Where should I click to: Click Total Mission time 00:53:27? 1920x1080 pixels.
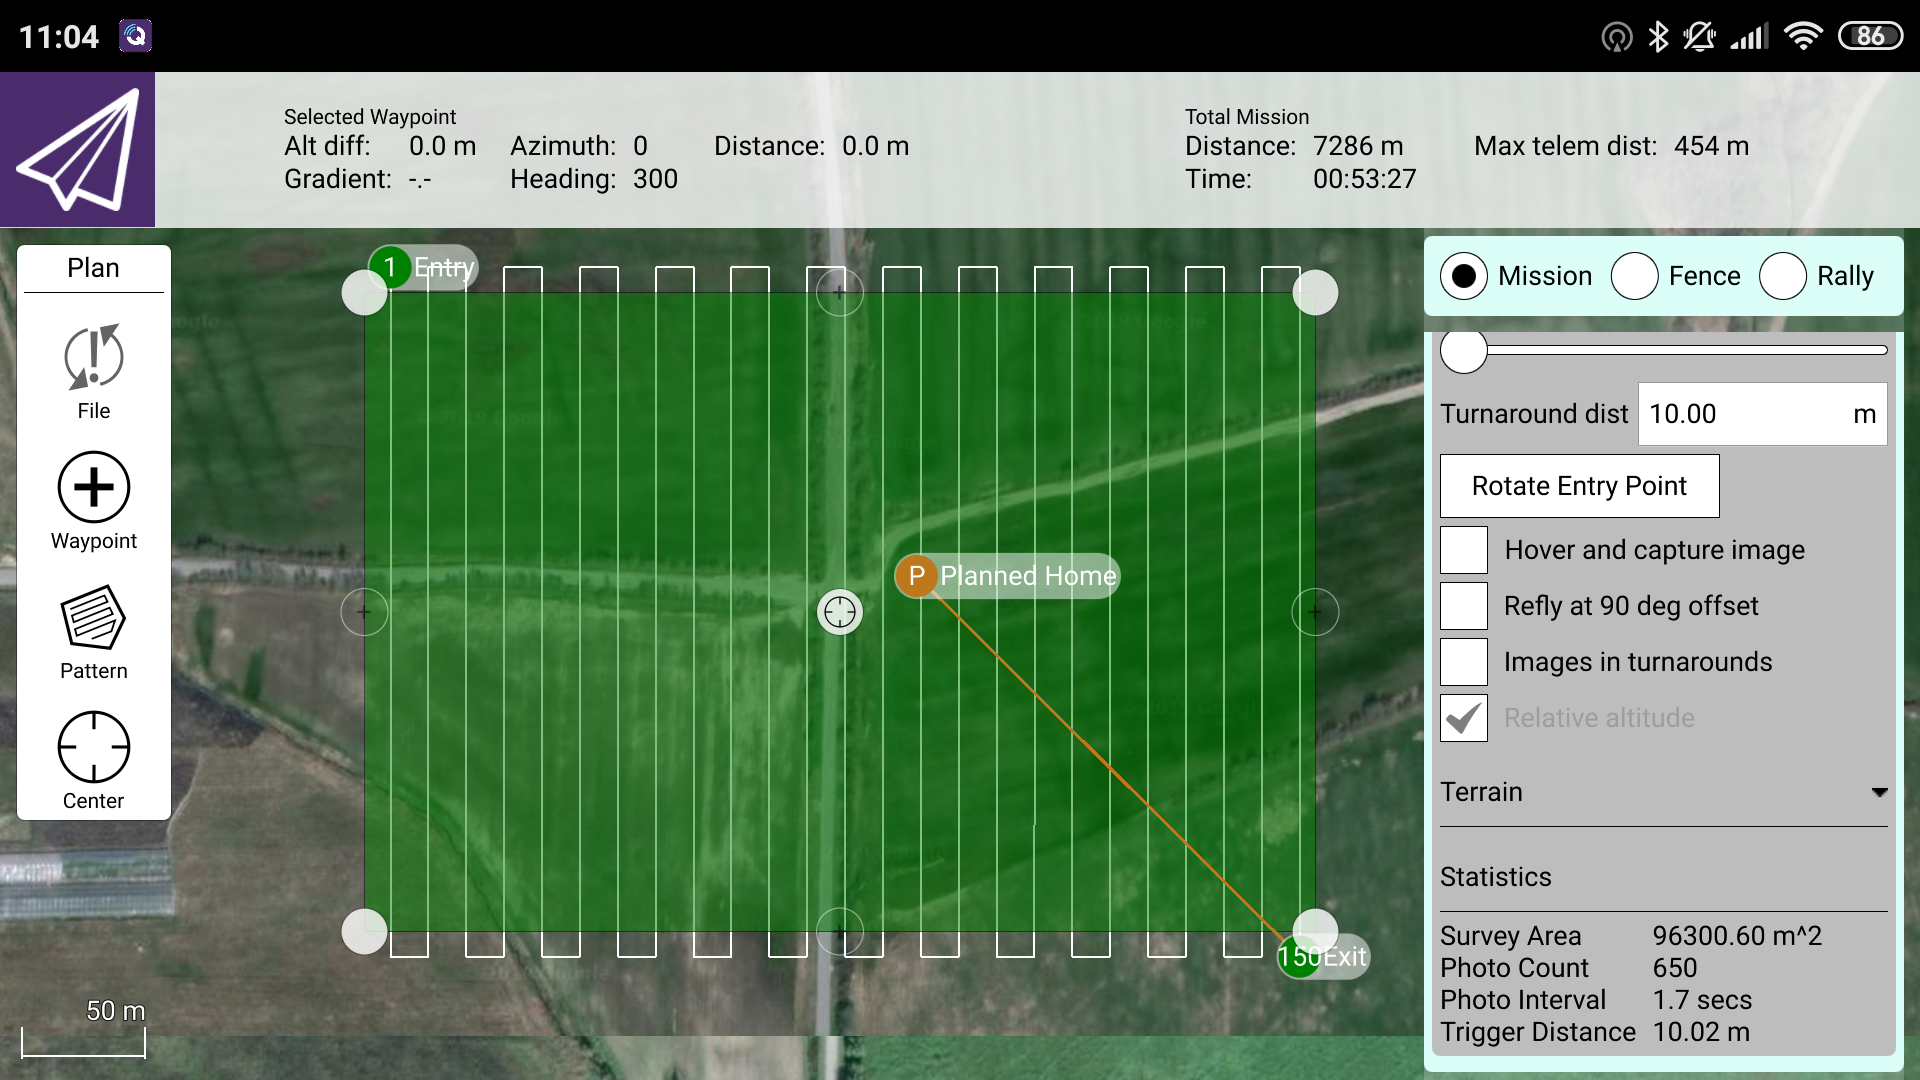pos(1365,179)
